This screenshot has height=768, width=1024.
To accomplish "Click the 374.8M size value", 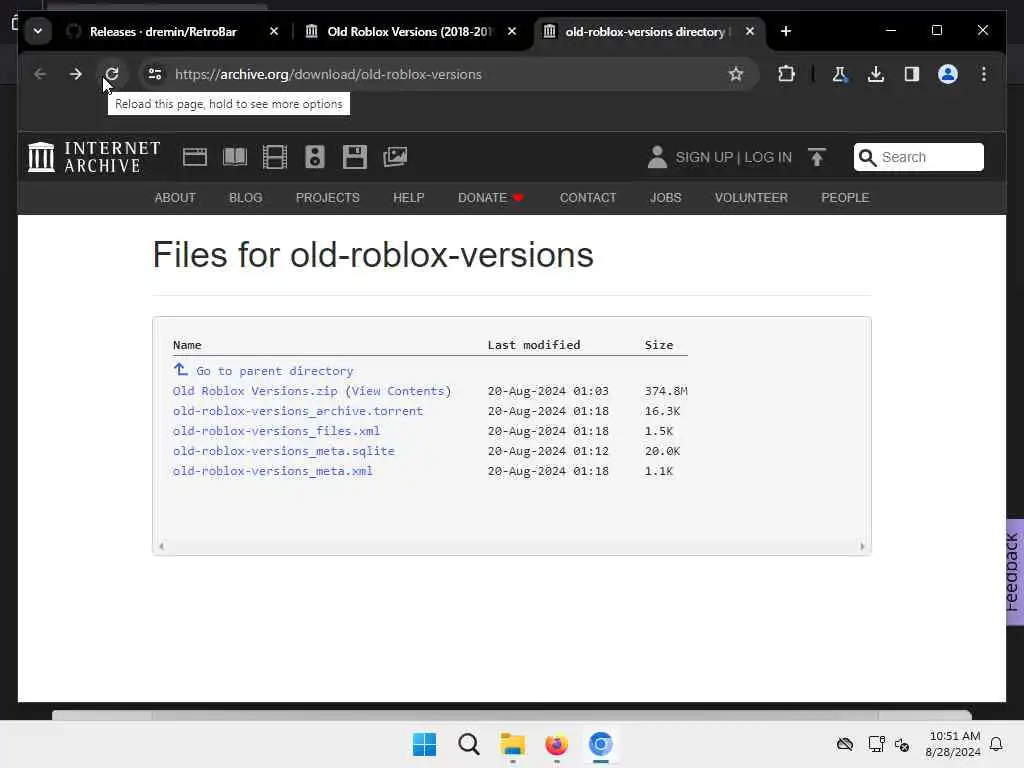I will click(x=665, y=391).
